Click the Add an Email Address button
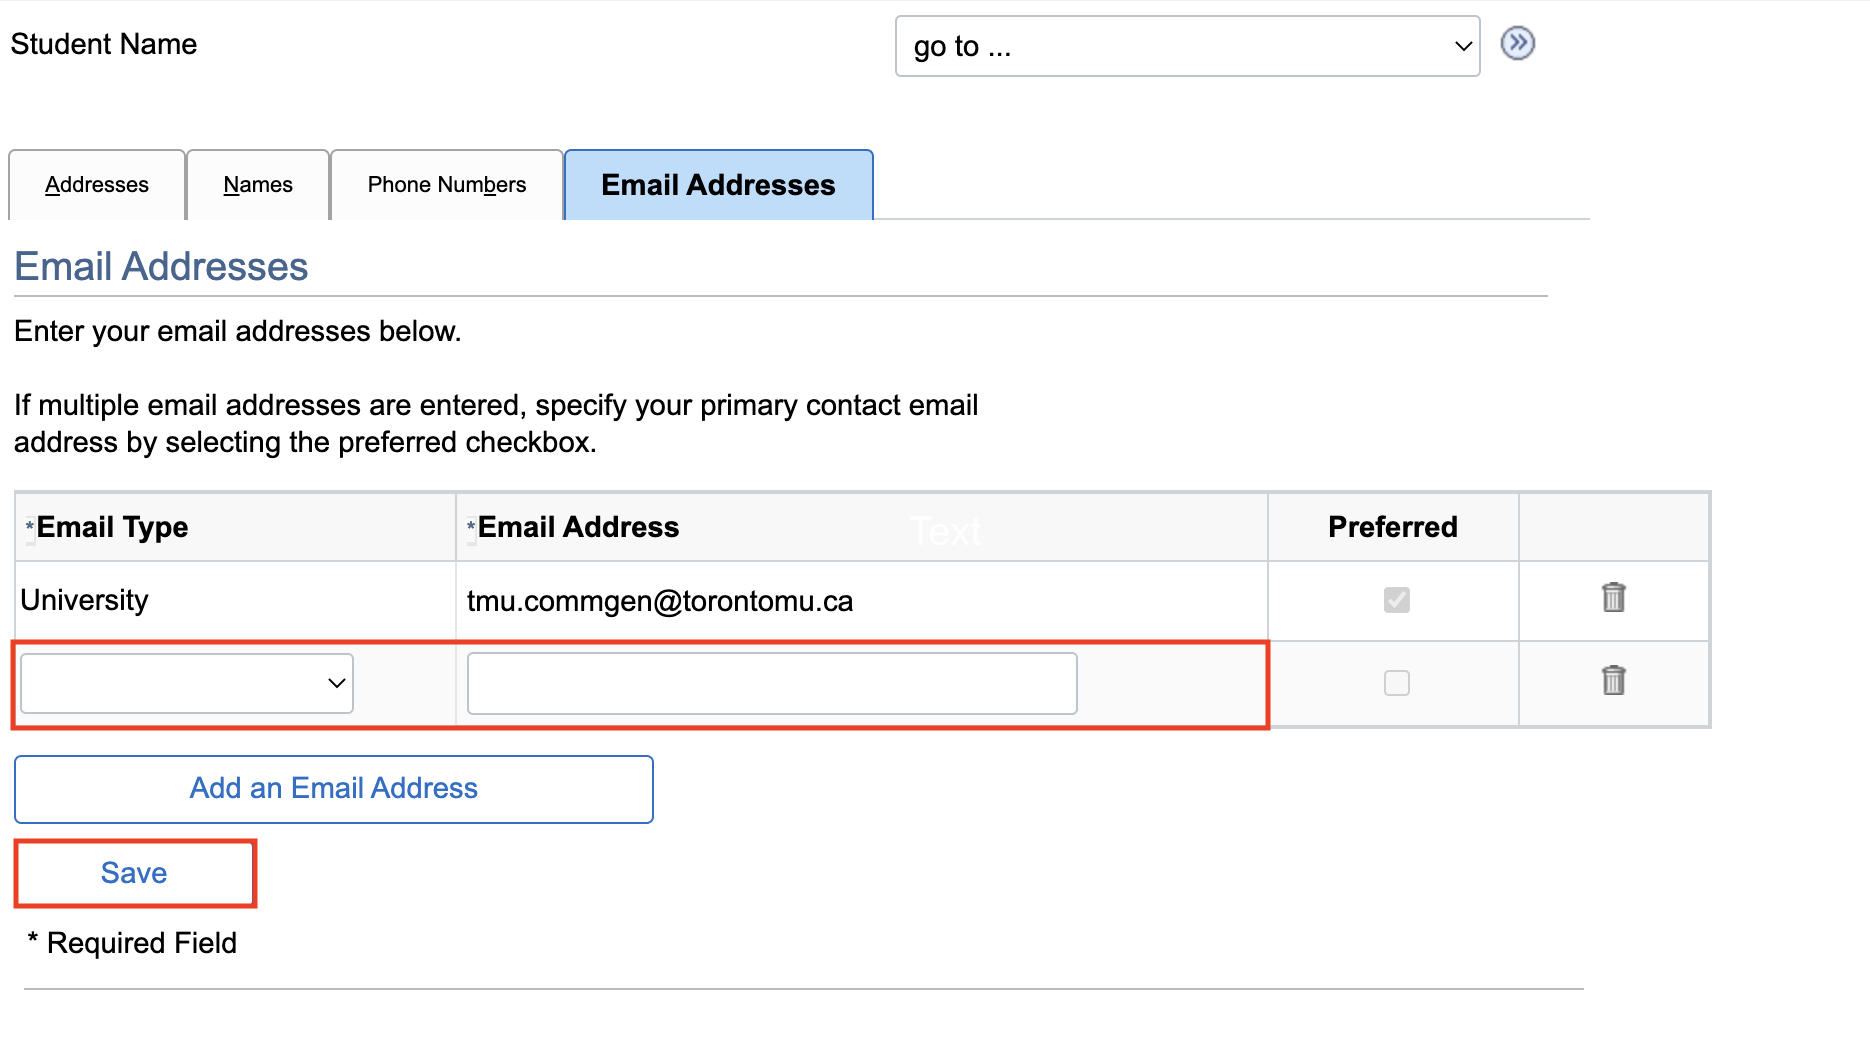This screenshot has width=1870, height=1044. (x=334, y=789)
